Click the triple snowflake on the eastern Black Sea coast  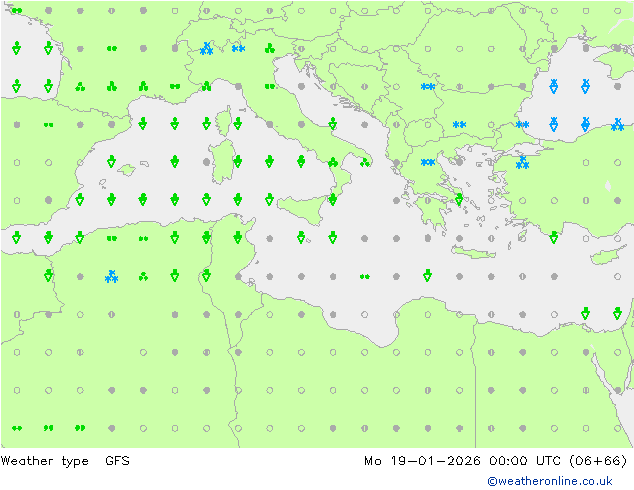coord(617,125)
